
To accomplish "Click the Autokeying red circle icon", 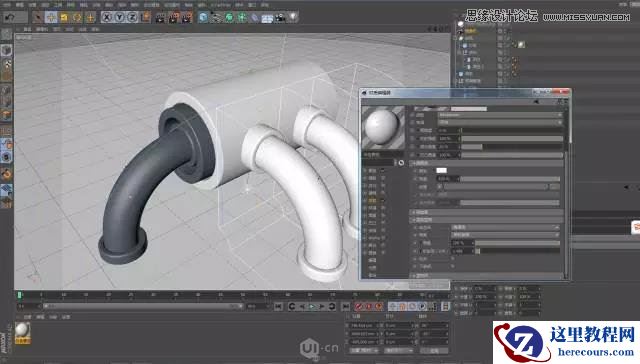I will coord(369,306).
